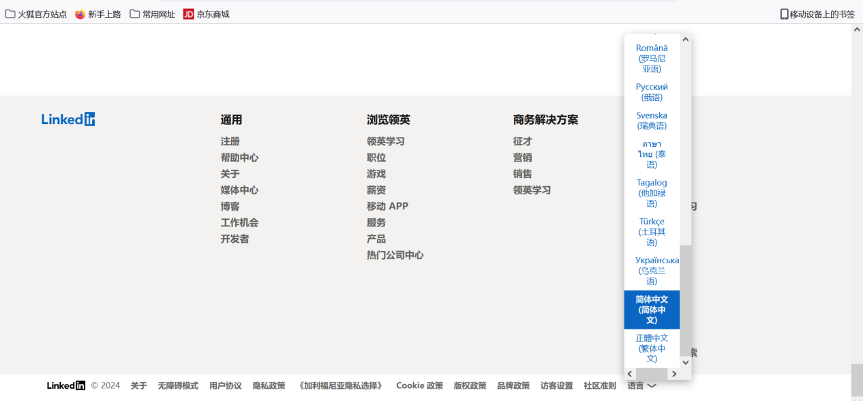The width and height of the screenshot is (864, 402).
Task: Toggle the 语言 language dropdown
Action: tap(641, 385)
